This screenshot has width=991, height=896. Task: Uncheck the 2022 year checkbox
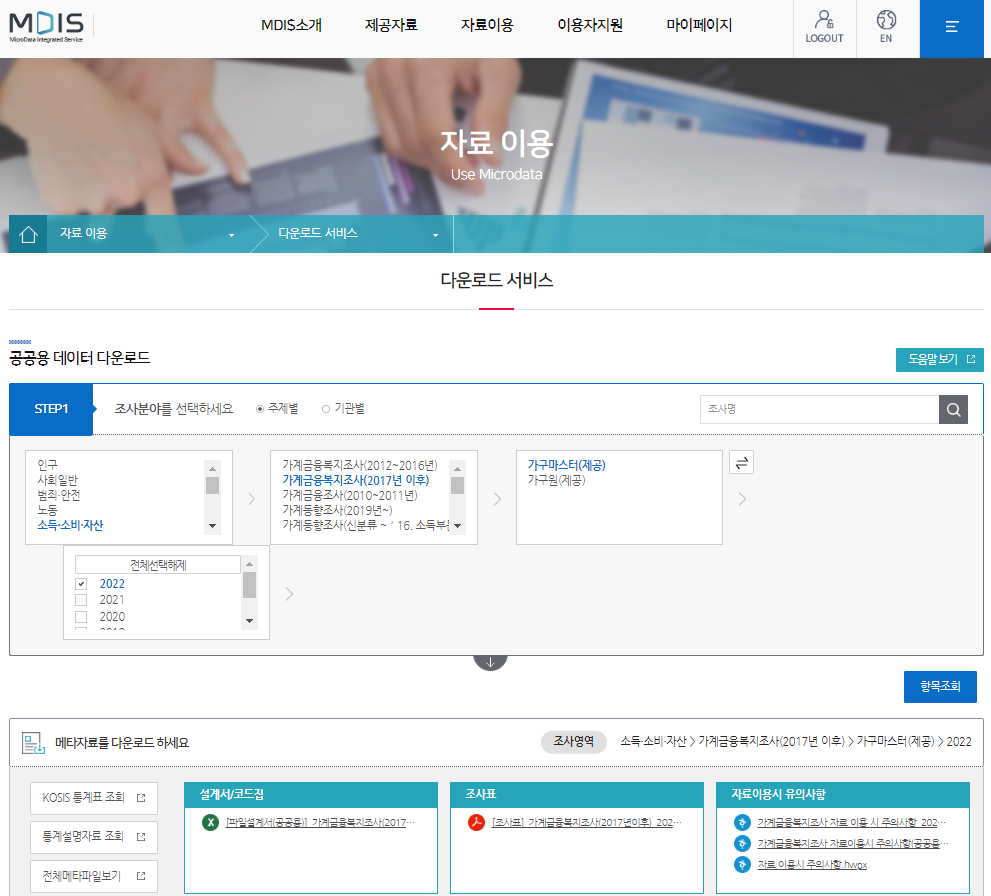(81, 583)
